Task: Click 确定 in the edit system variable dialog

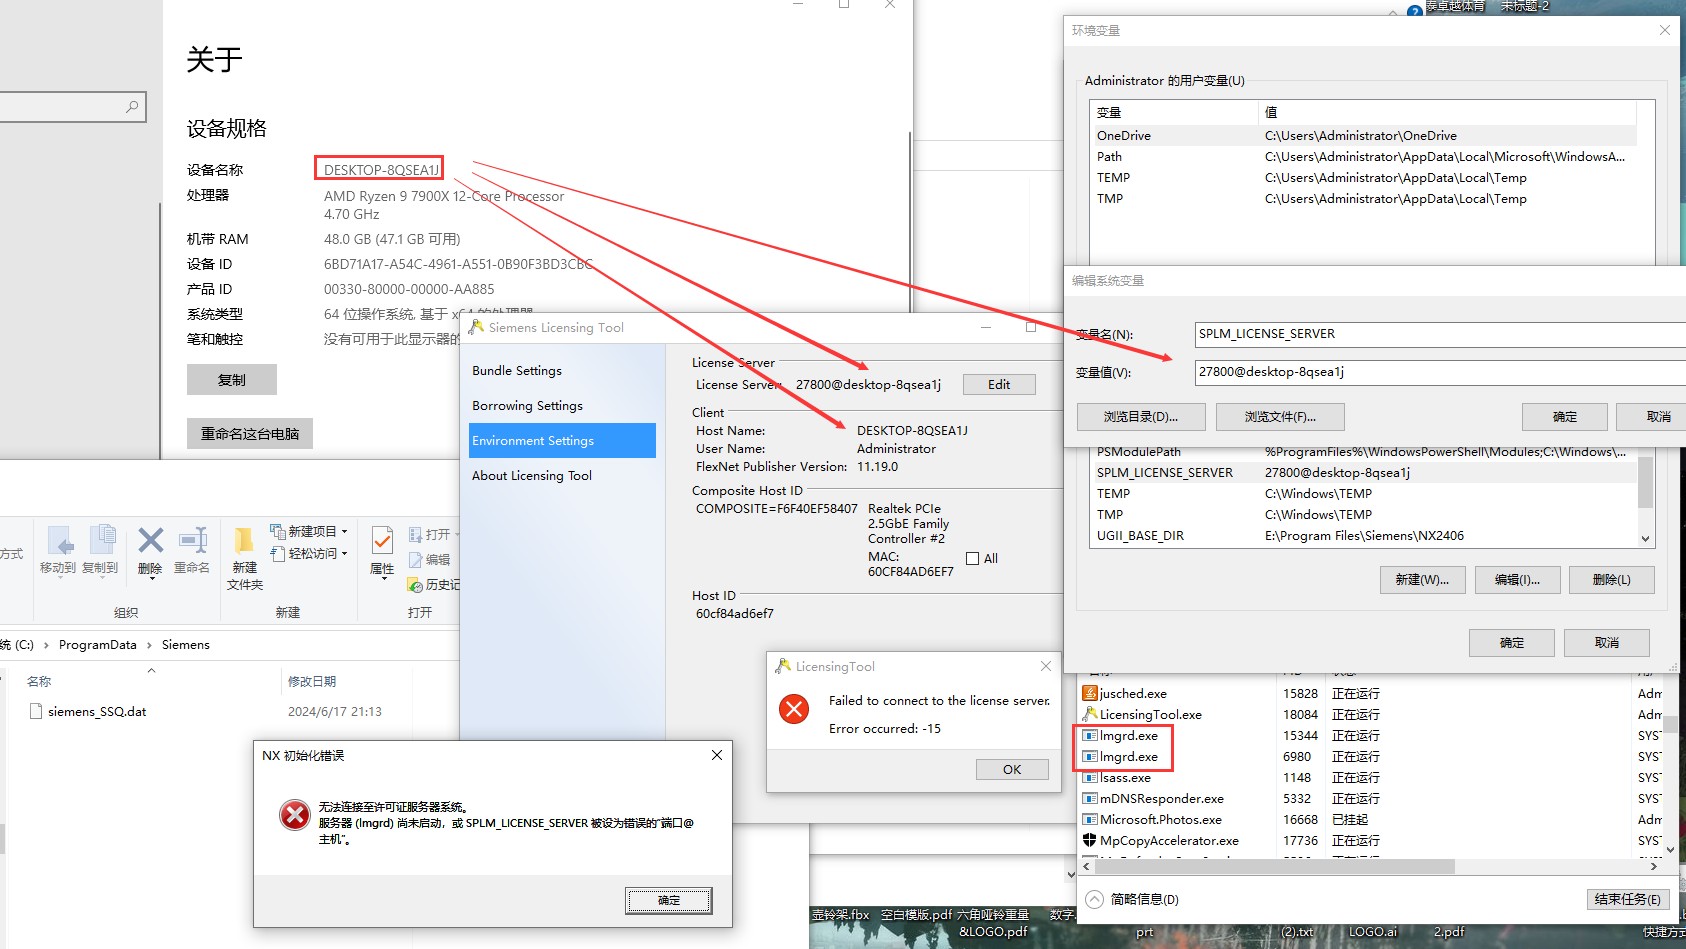Action: 1565,417
